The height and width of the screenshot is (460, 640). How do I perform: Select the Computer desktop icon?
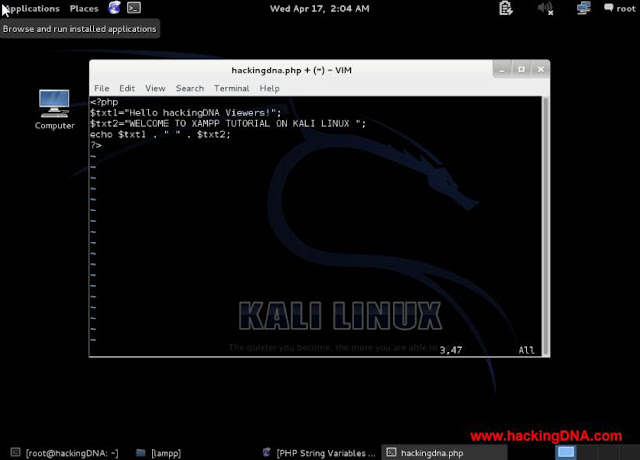55,109
